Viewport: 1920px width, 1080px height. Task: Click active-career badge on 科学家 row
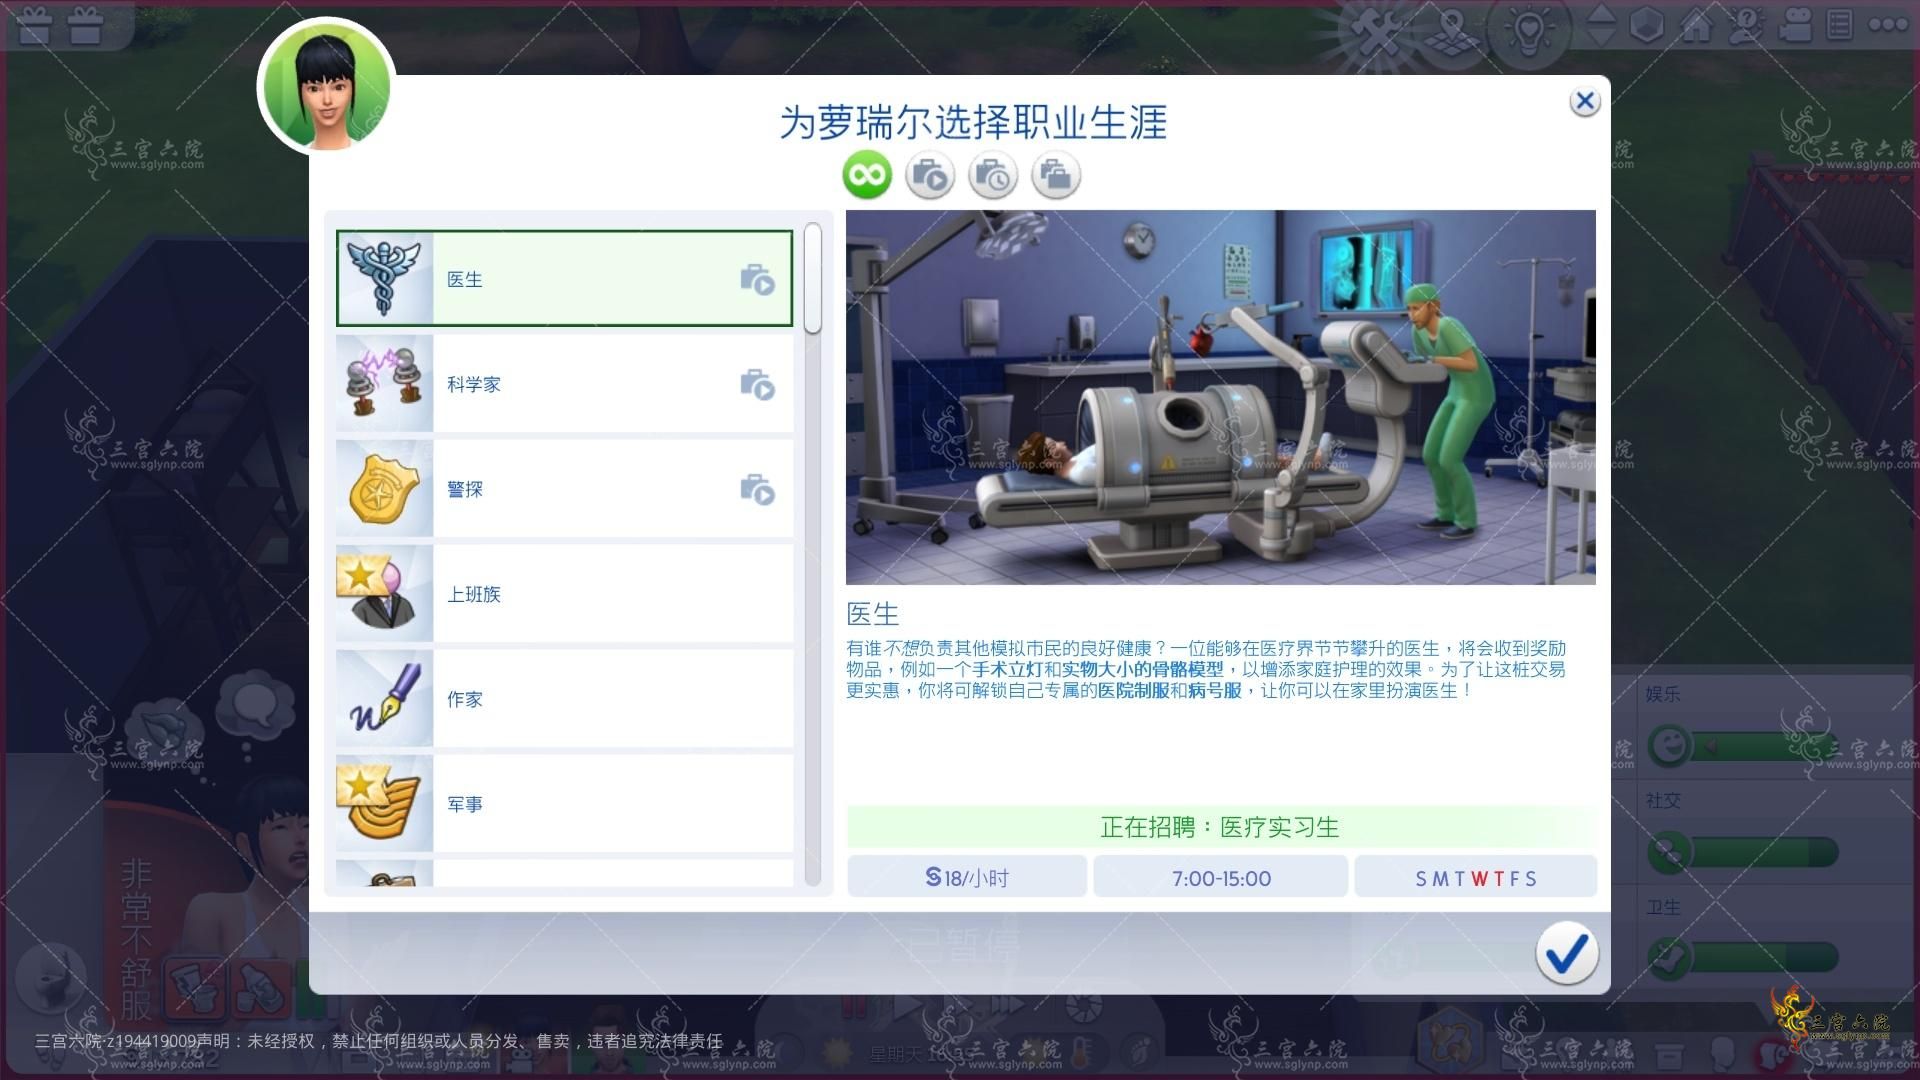point(757,385)
